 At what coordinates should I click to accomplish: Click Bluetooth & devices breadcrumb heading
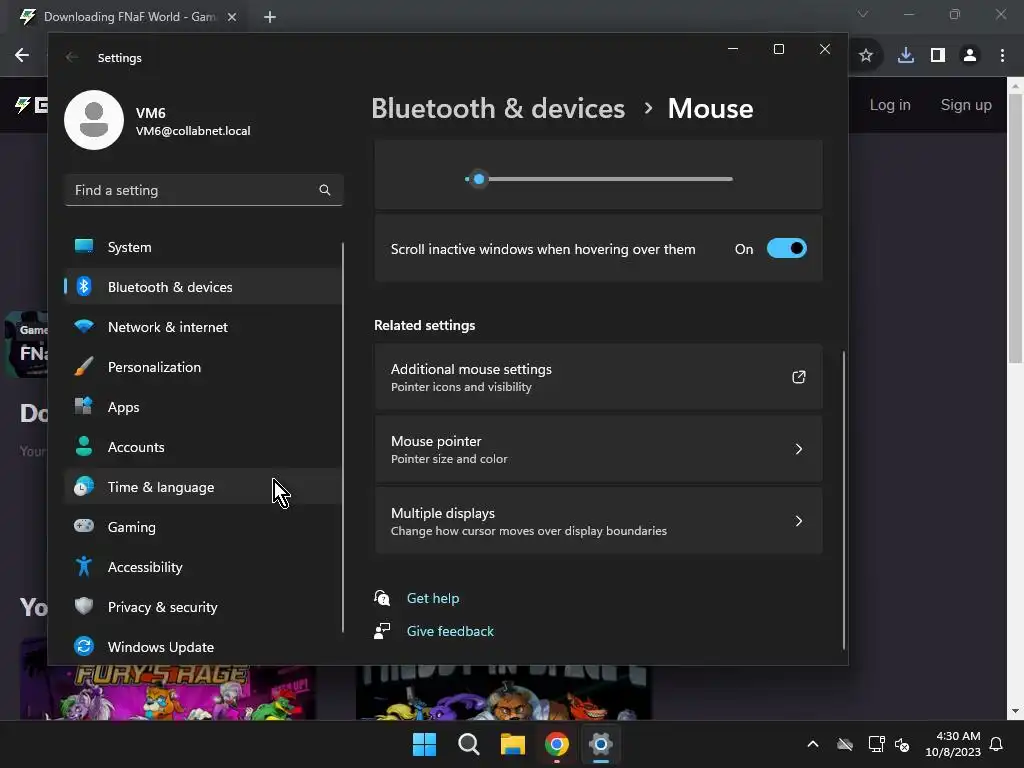coord(498,108)
